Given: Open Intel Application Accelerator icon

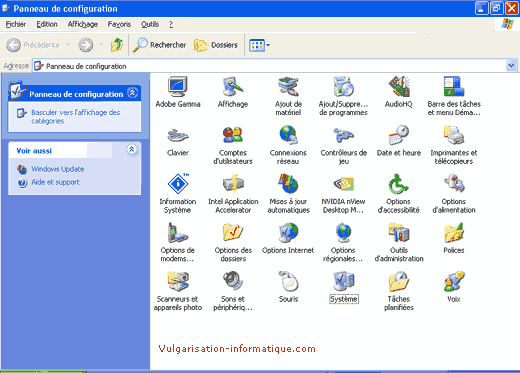Looking at the screenshot, I should click(x=233, y=184).
